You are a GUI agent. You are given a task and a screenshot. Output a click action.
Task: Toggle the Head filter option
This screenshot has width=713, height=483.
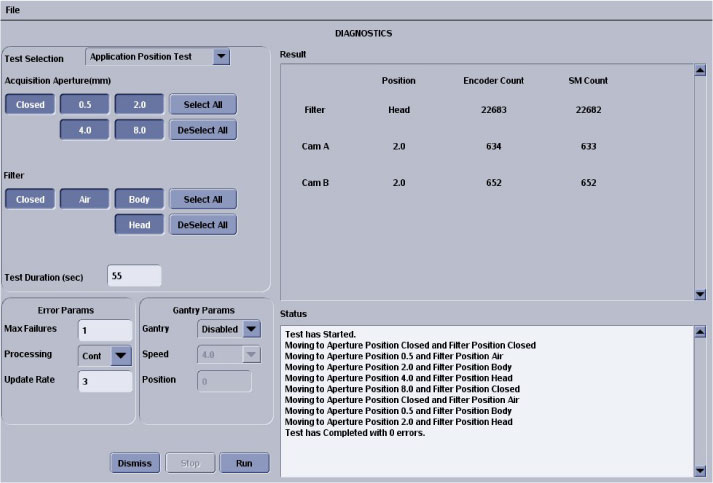pyautogui.click(x=139, y=225)
